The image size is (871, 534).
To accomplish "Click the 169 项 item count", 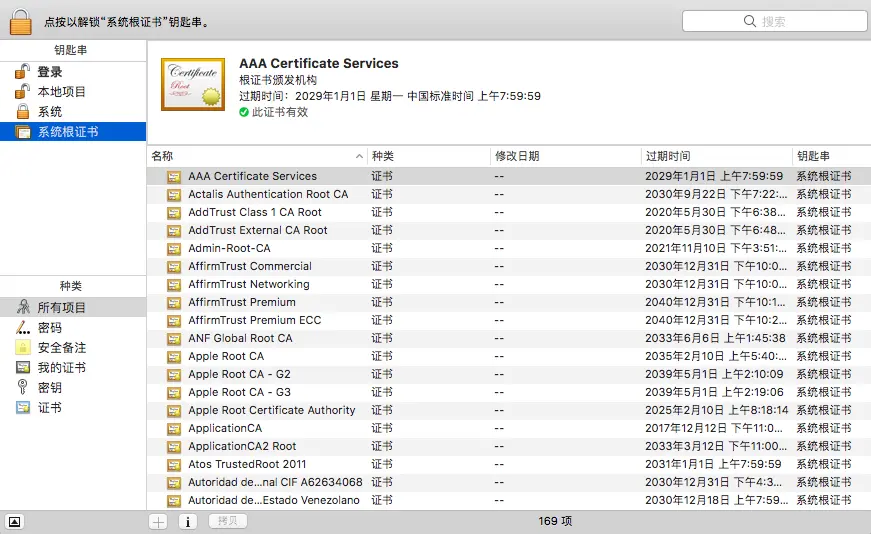I will click(x=555, y=521).
